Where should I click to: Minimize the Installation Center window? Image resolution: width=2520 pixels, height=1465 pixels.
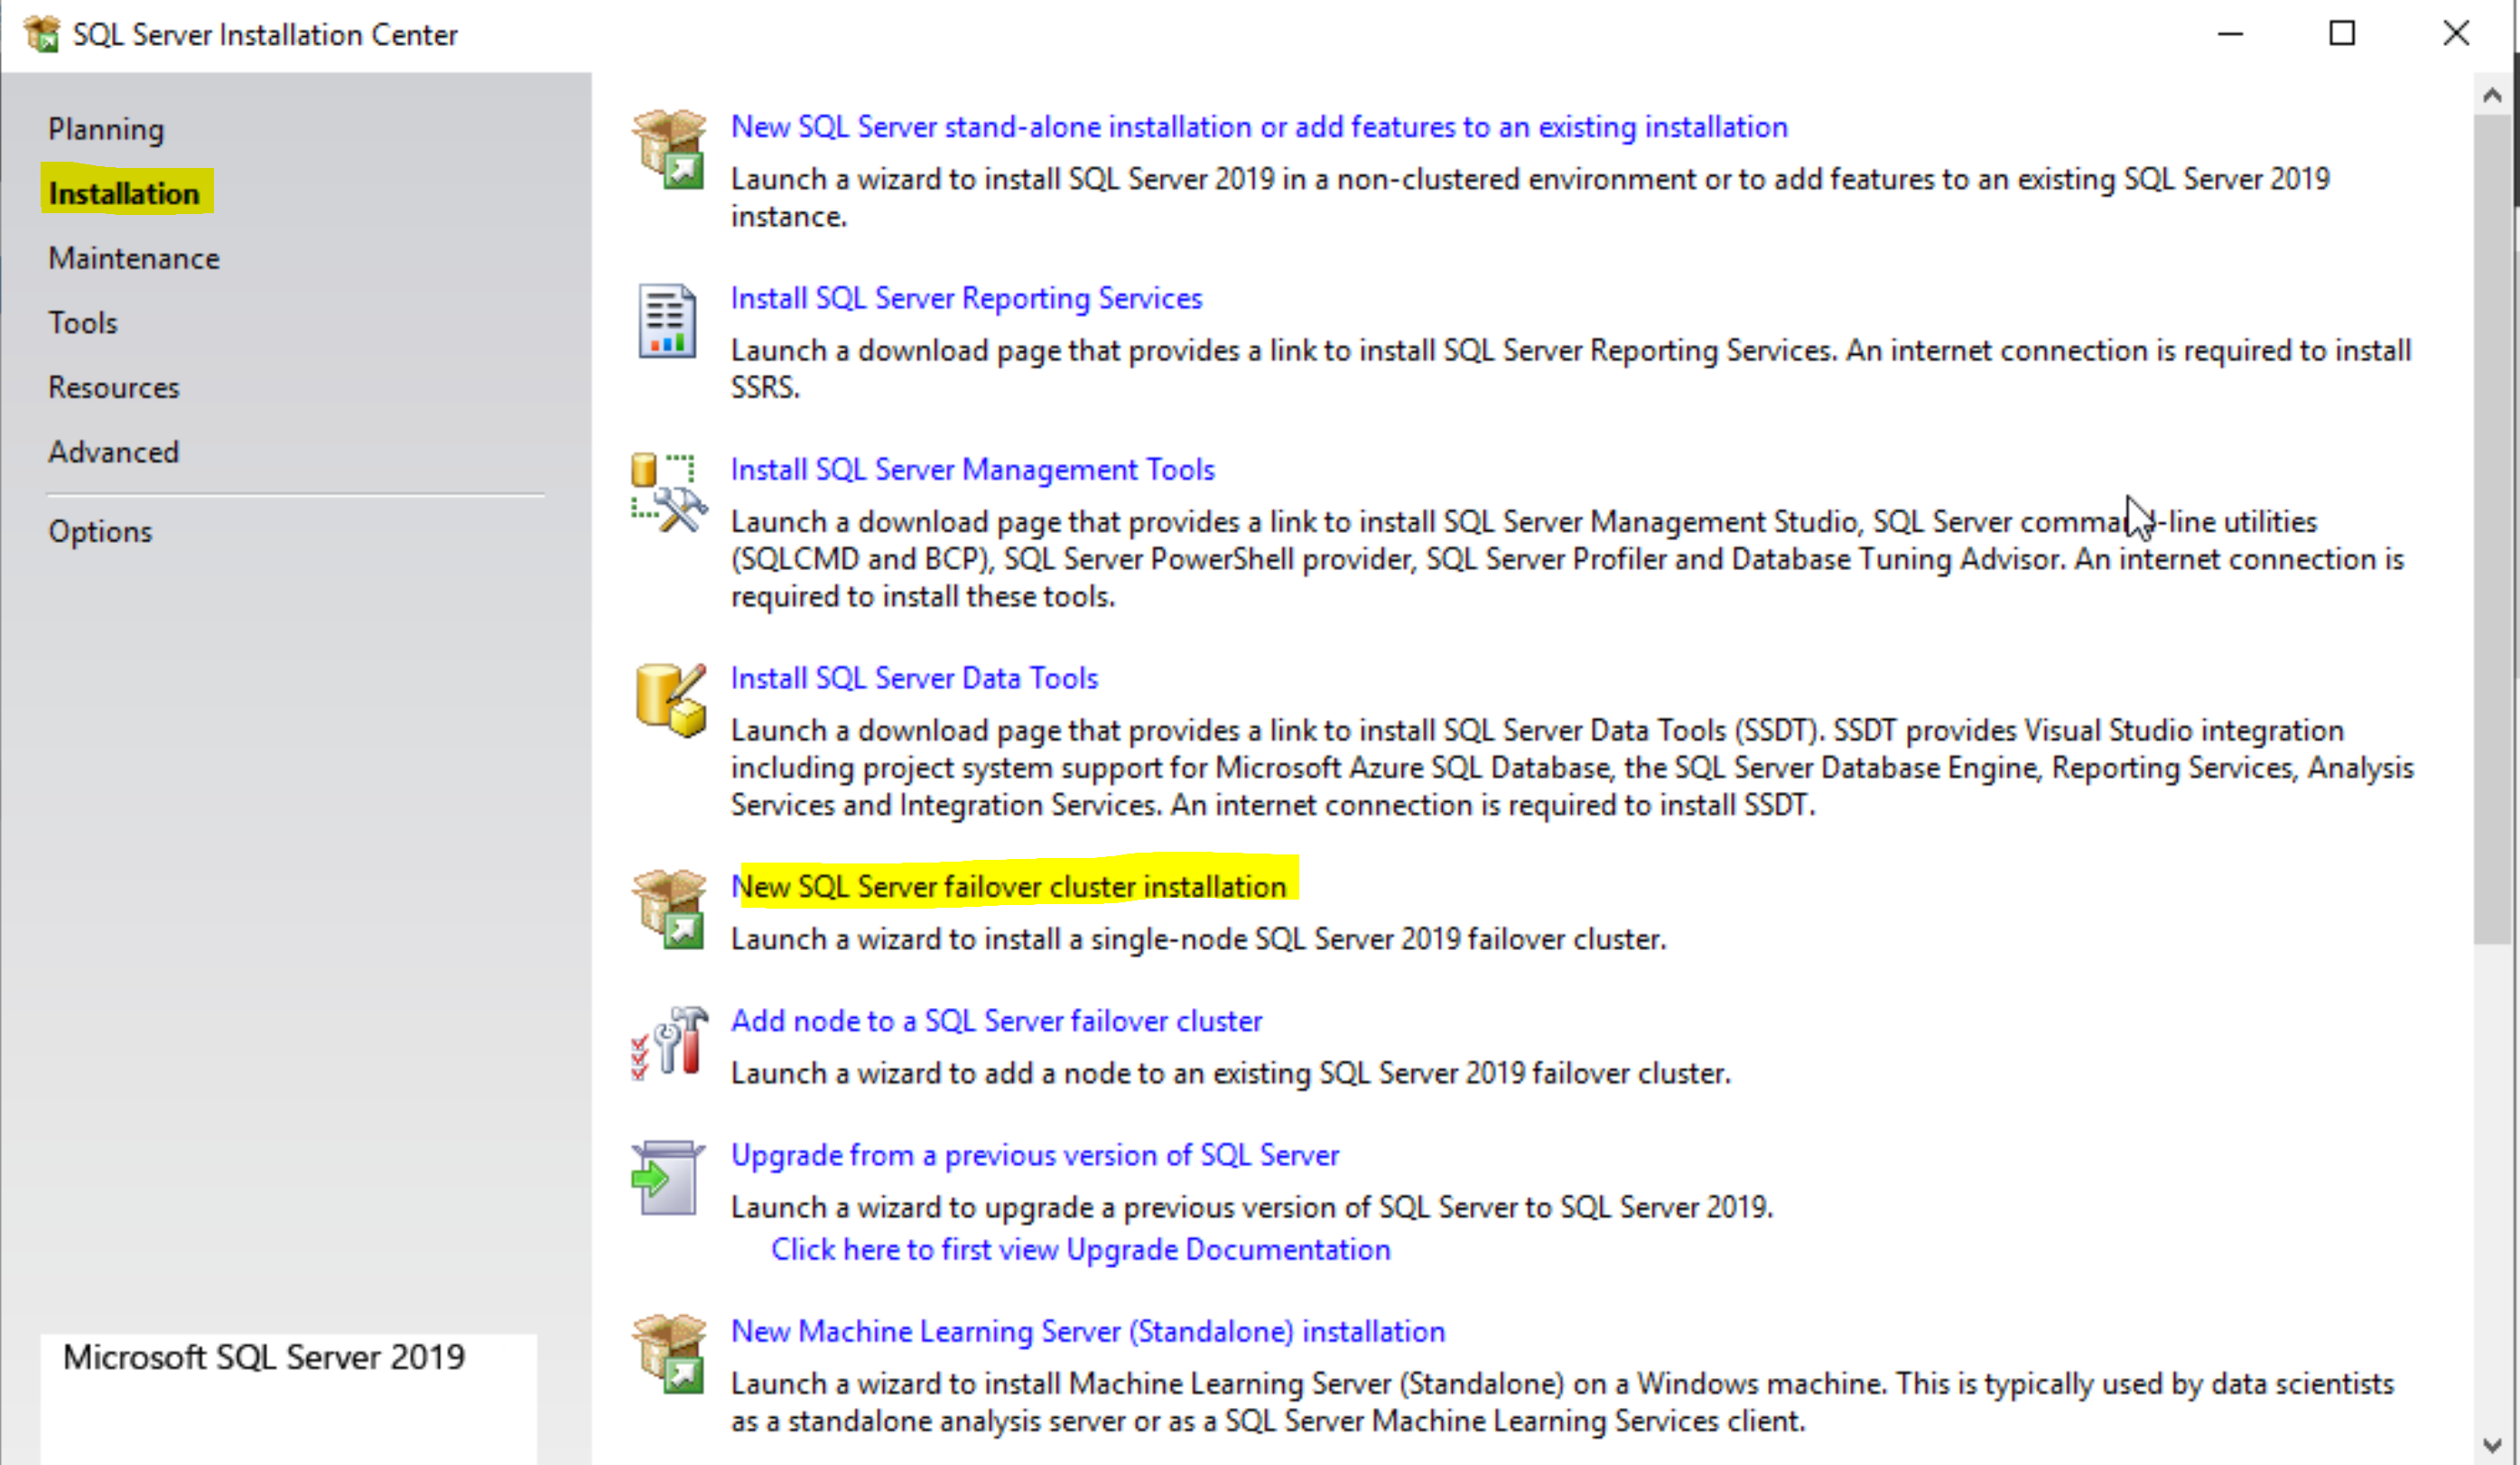coord(2230,34)
